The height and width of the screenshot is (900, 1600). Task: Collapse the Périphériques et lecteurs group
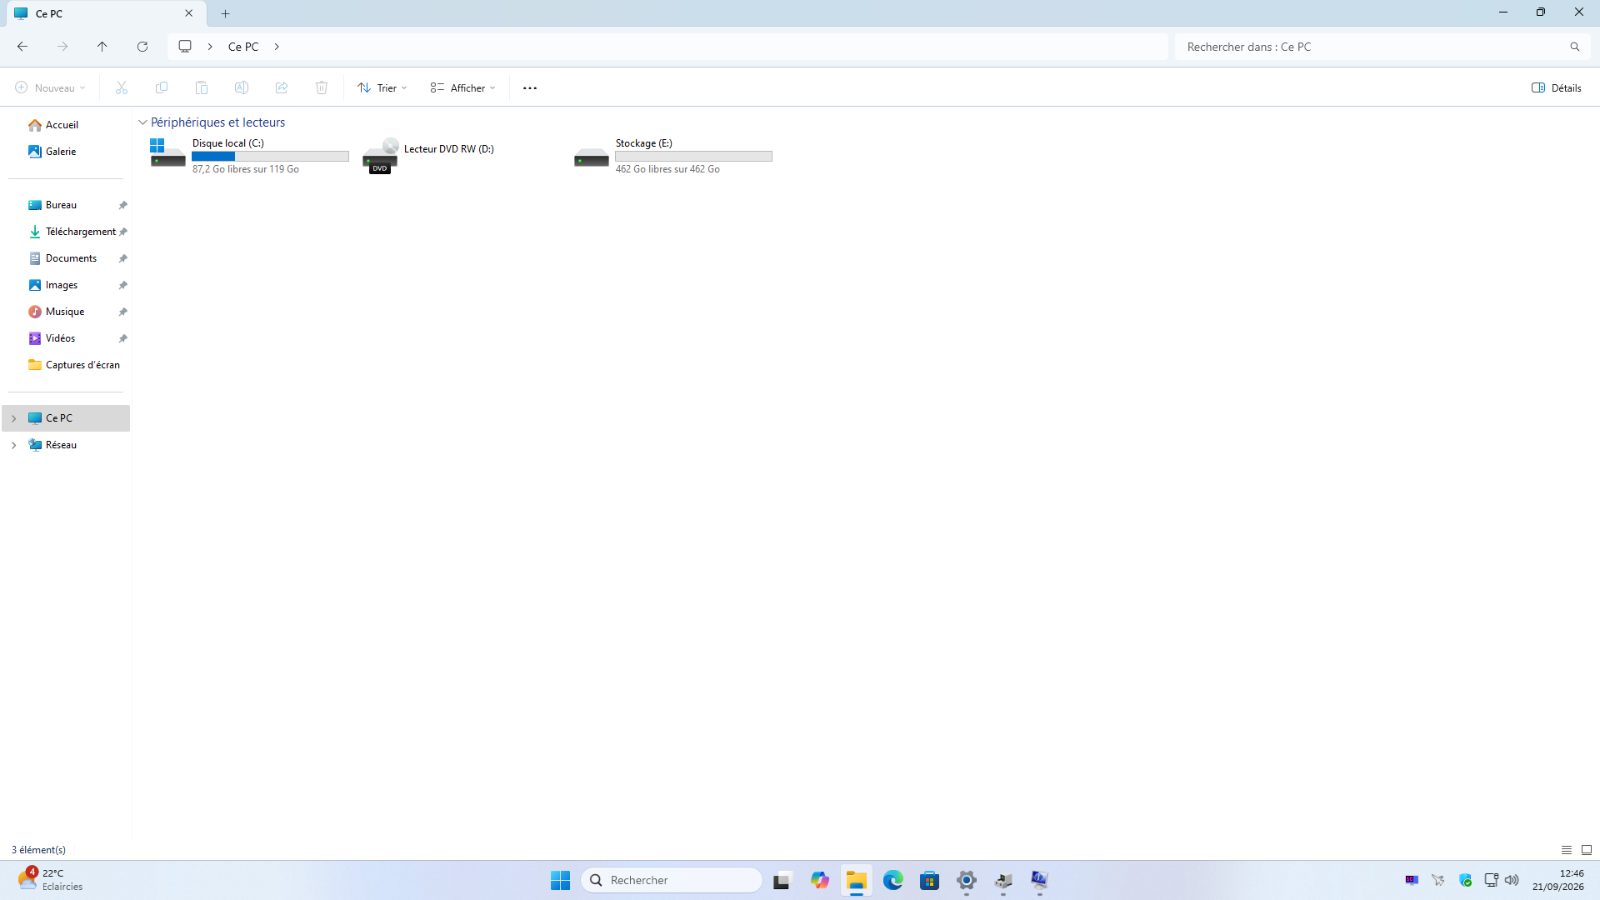[142, 123]
